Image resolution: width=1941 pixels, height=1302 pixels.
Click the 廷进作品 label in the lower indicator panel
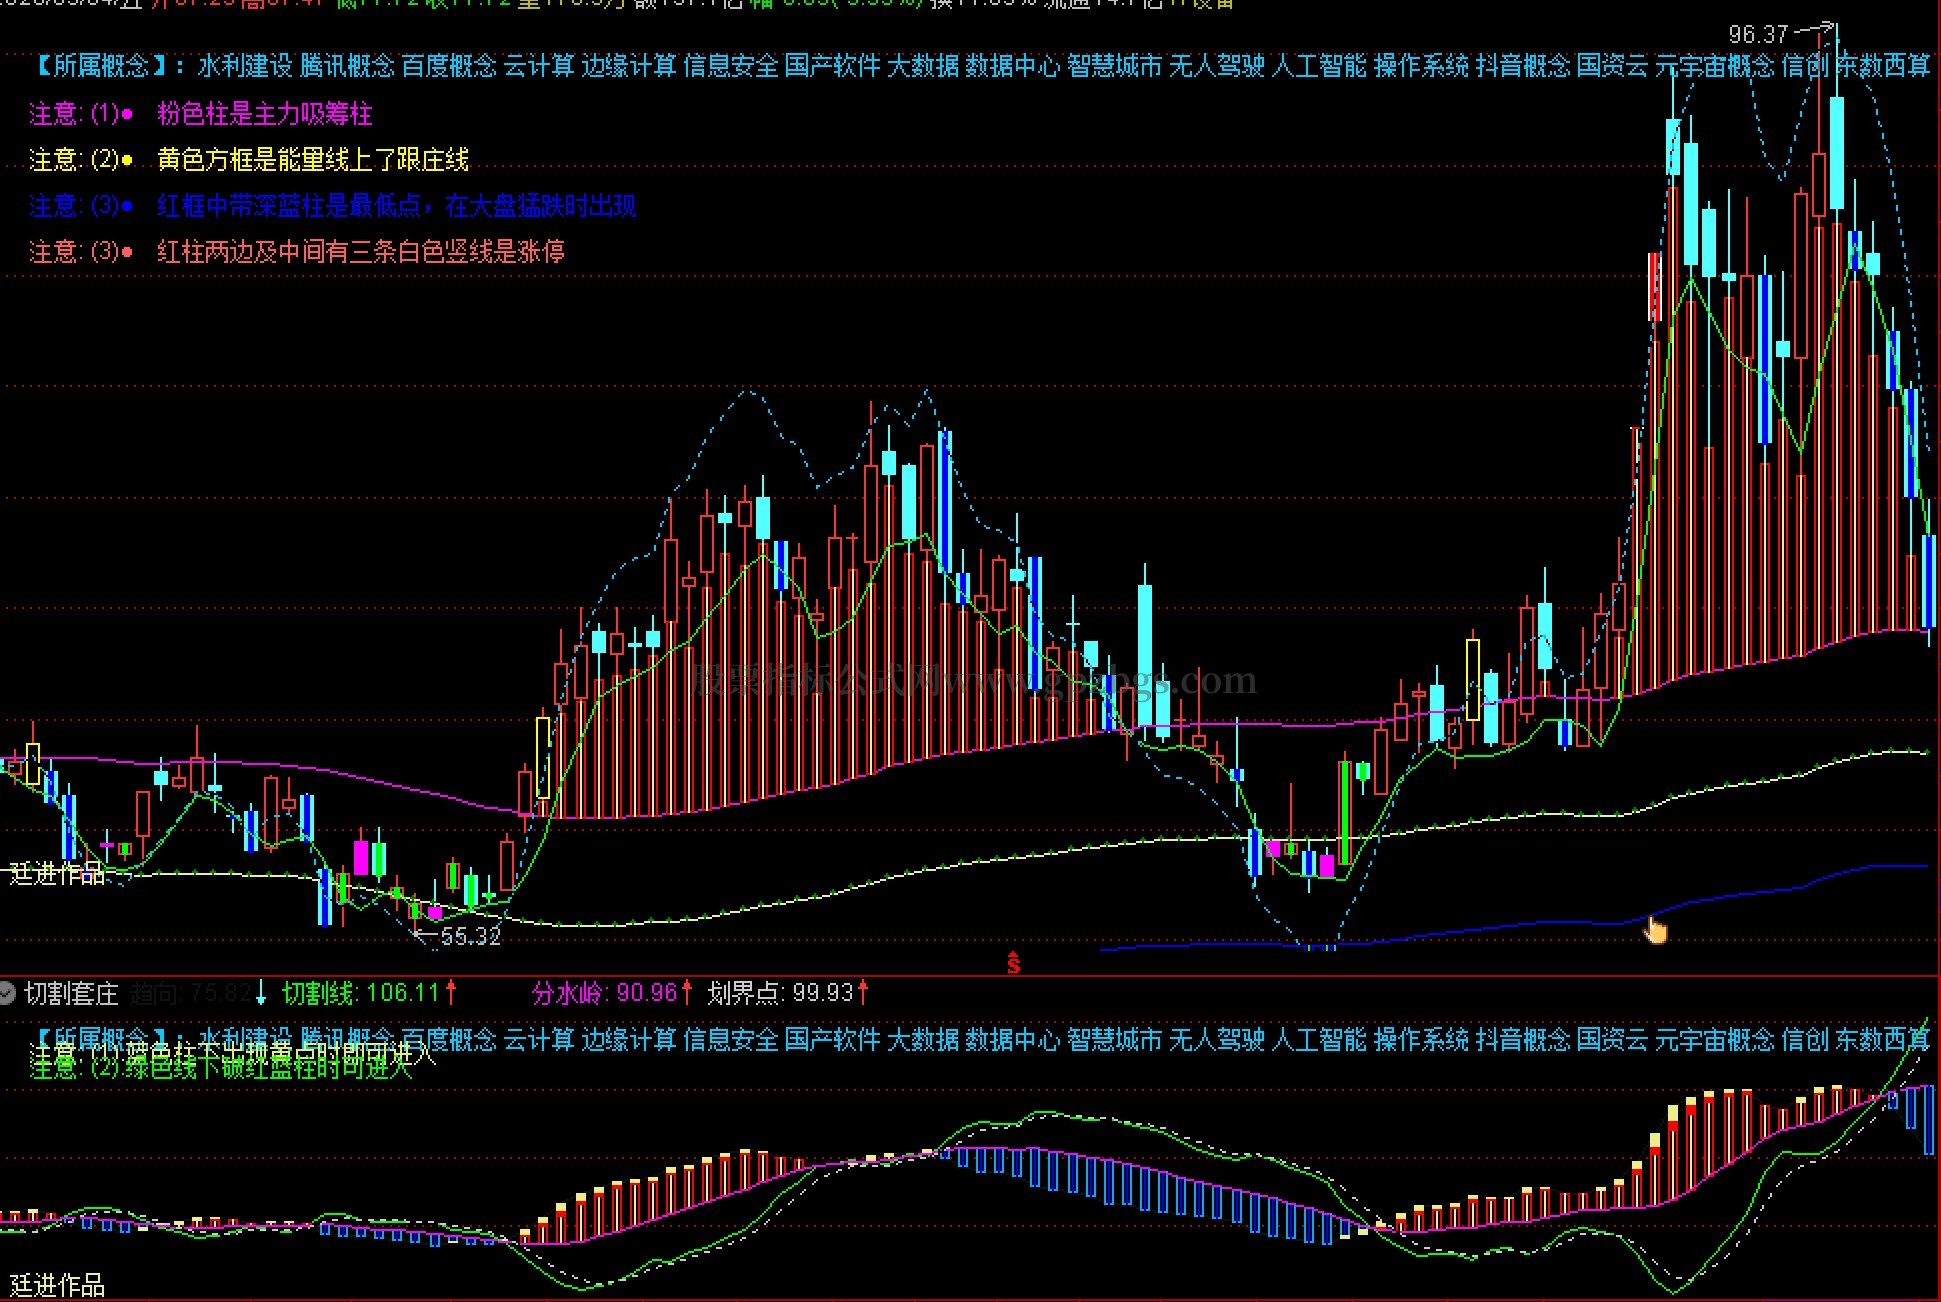(x=57, y=1285)
